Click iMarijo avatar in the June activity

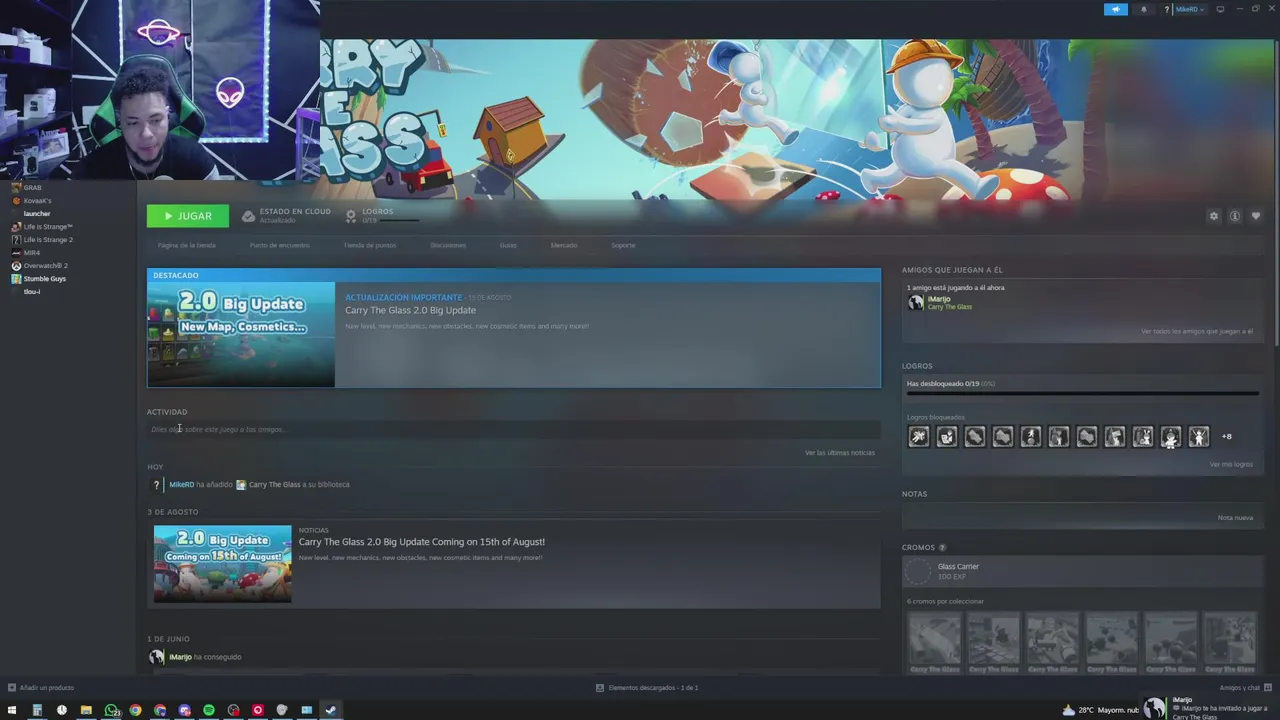[156, 657]
